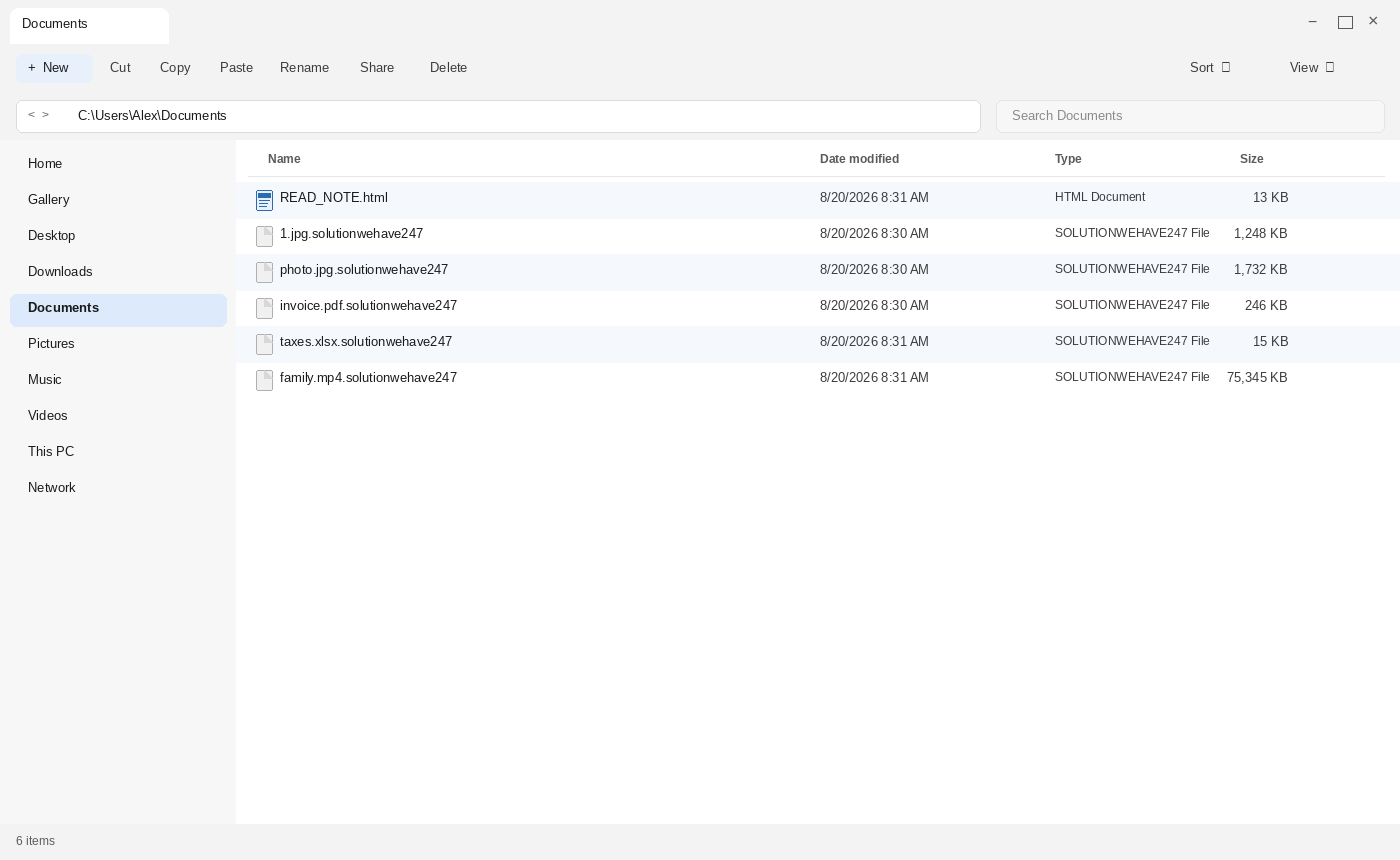Click Rename in the toolbar
The image size is (1400, 860).
tap(304, 68)
